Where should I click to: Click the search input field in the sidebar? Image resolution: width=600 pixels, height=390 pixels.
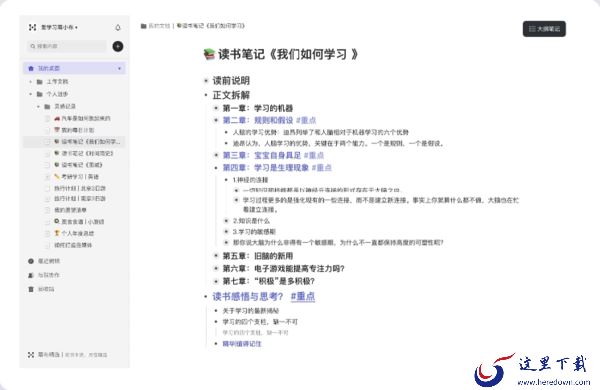point(67,46)
